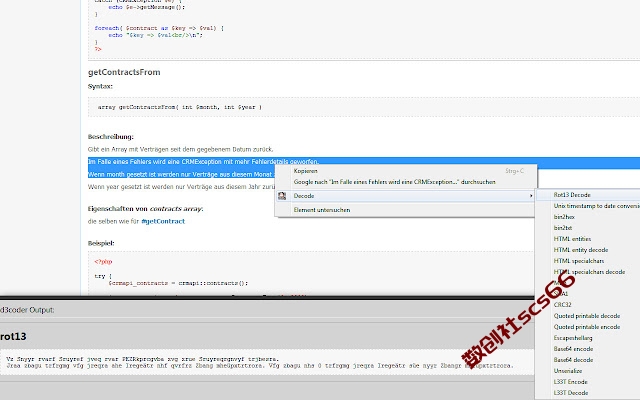Click the highlighted 'Im Falle eines Fehlers' line
640x400 pixels.
coord(203,162)
